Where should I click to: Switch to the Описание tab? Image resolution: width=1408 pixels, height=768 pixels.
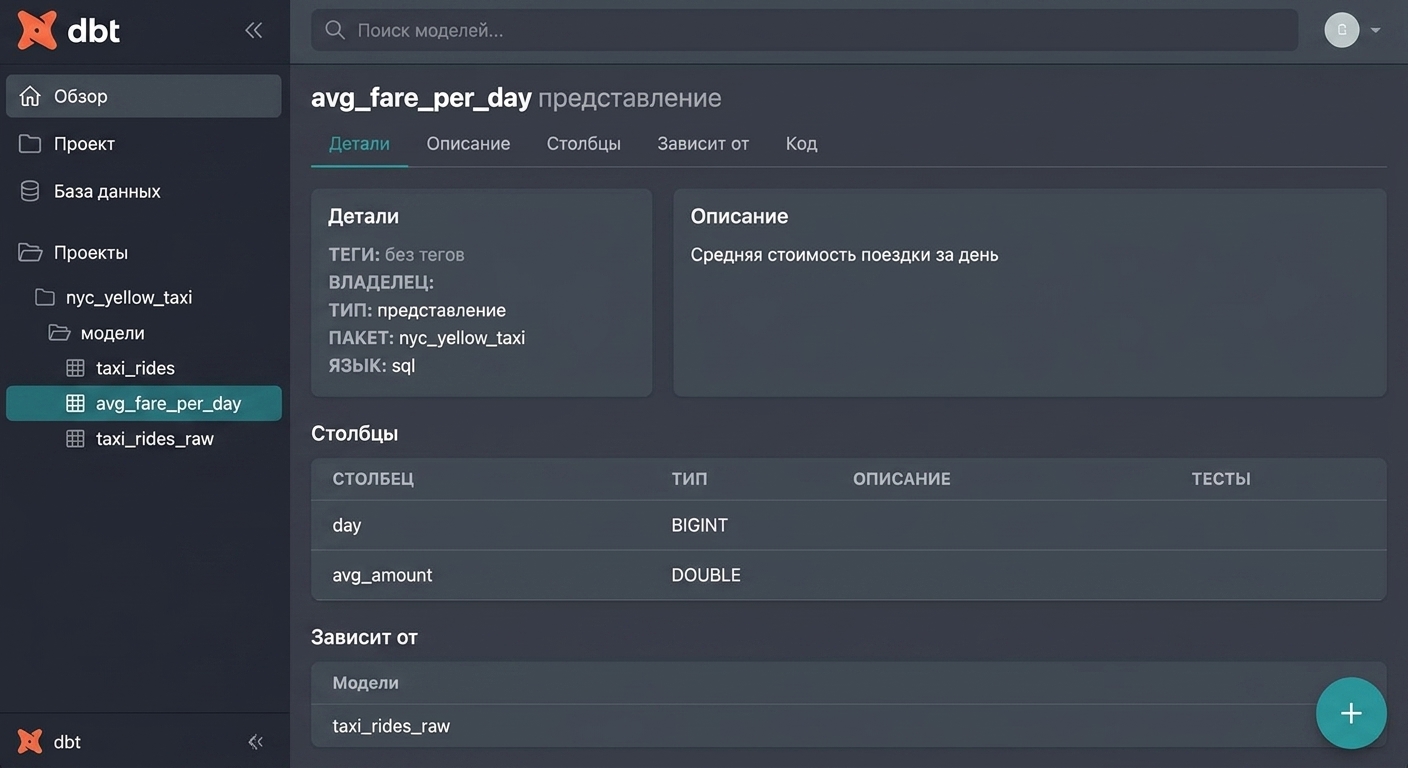[x=468, y=143]
